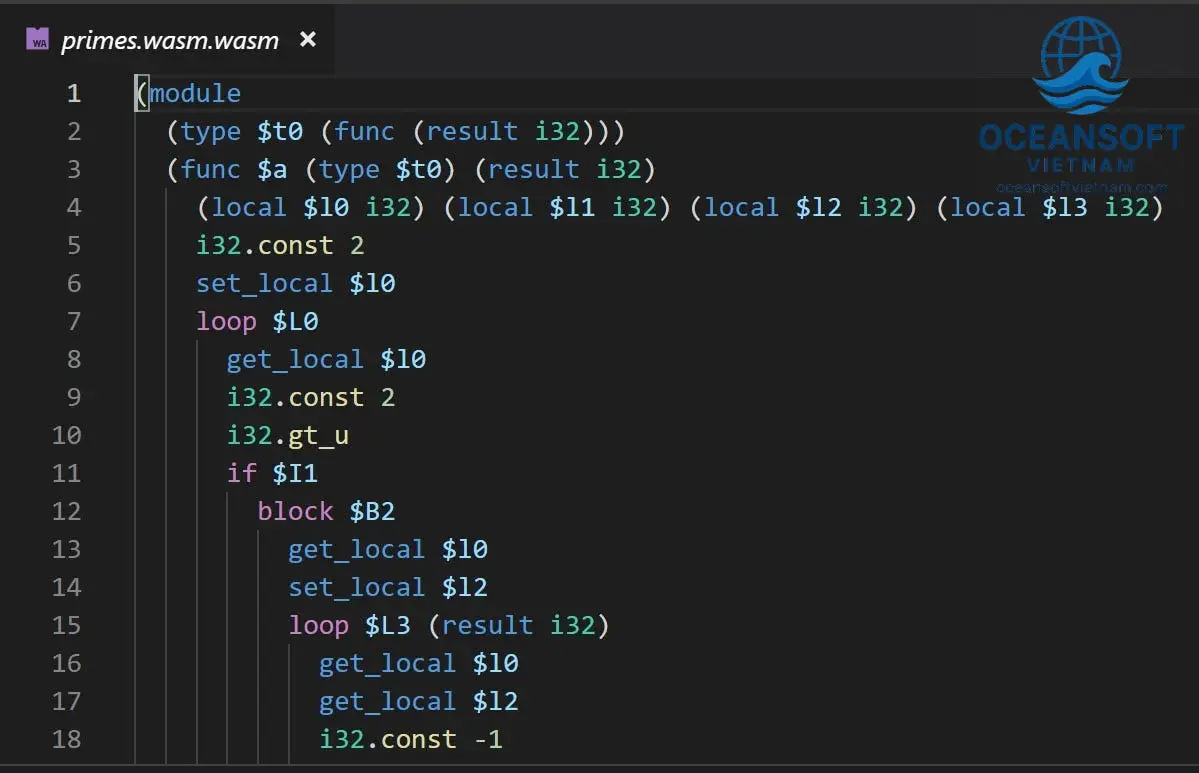Click 'i32.gt_u' instruction on line 10

(x=288, y=435)
